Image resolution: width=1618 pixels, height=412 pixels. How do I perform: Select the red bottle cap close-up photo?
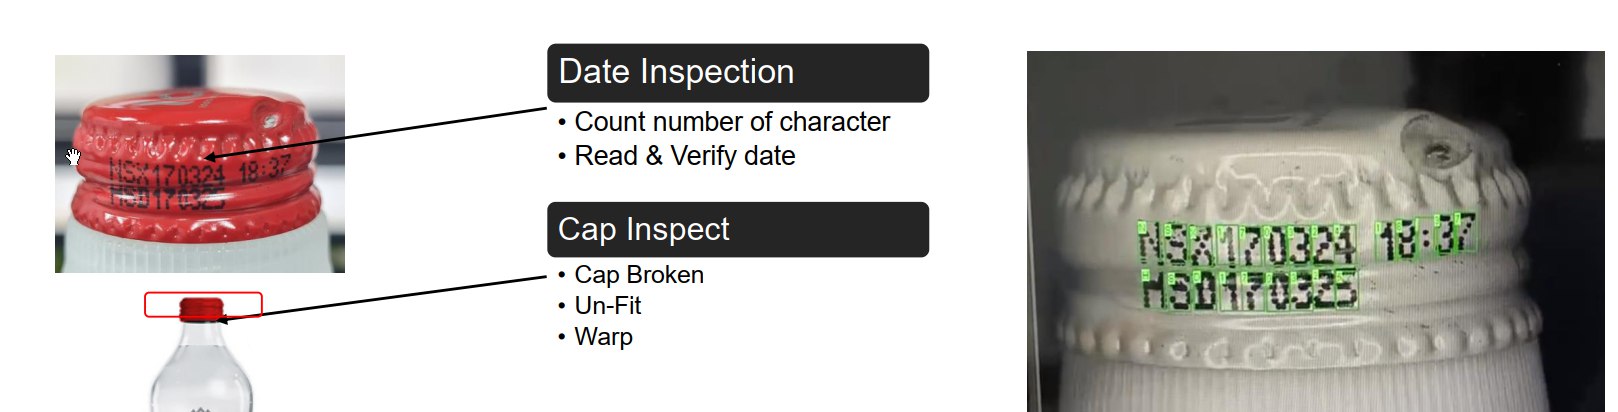[x=200, y=164]
